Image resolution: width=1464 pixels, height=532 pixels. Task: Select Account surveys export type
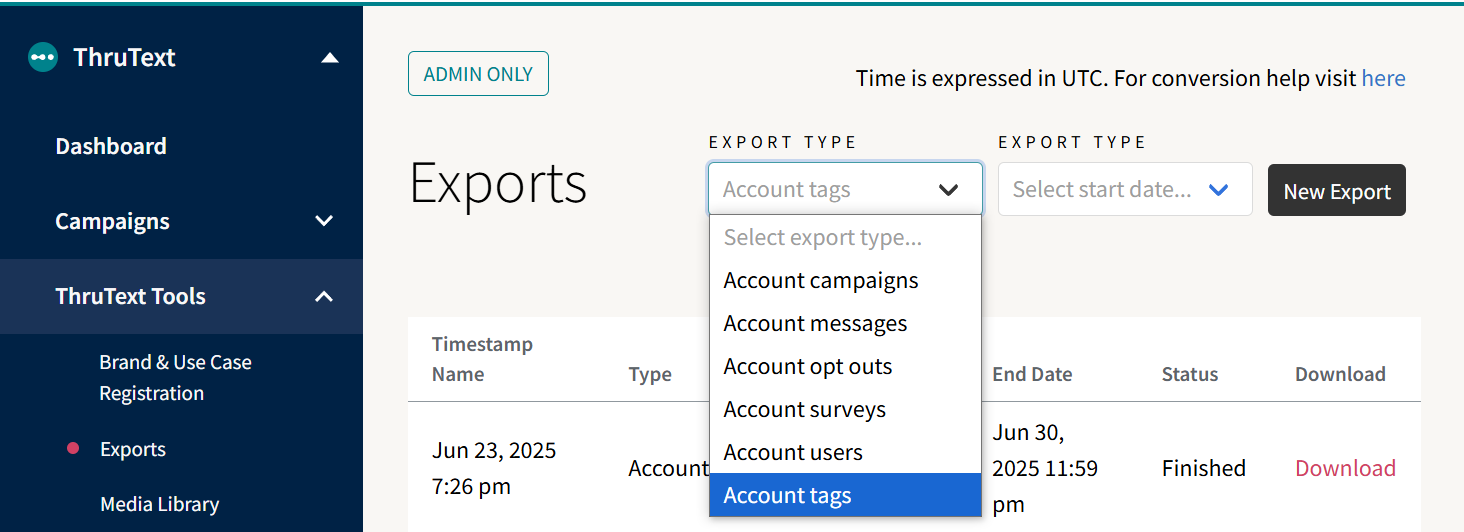click(x=845, y=409)
